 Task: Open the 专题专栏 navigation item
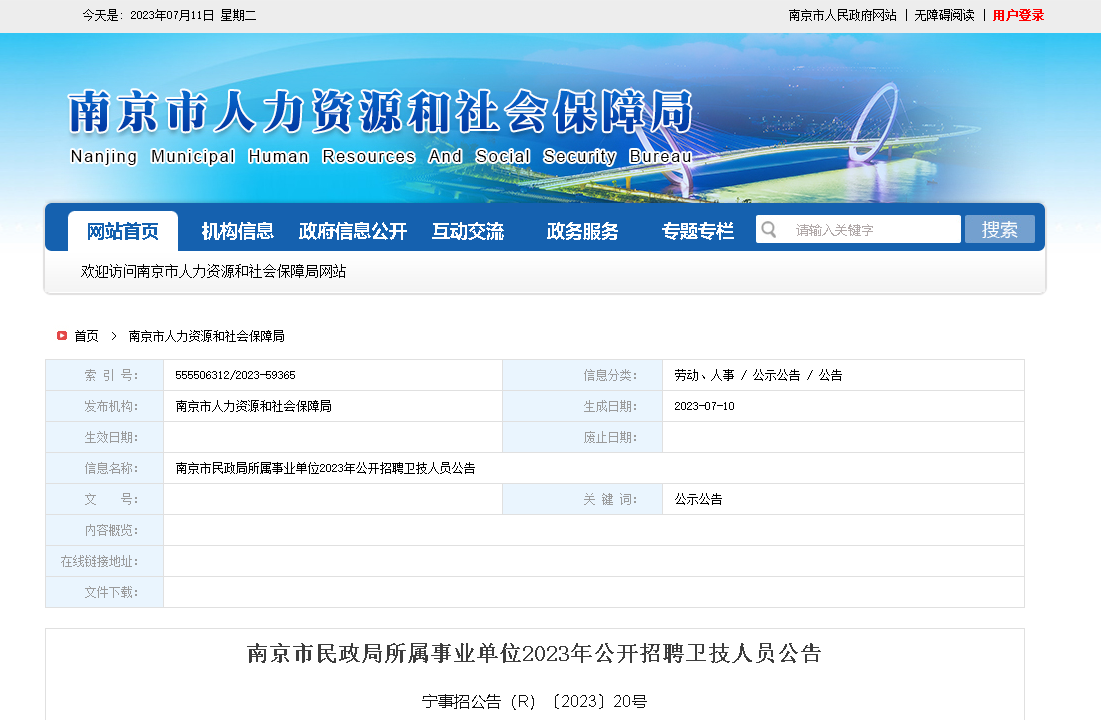(x=697, y=231)
